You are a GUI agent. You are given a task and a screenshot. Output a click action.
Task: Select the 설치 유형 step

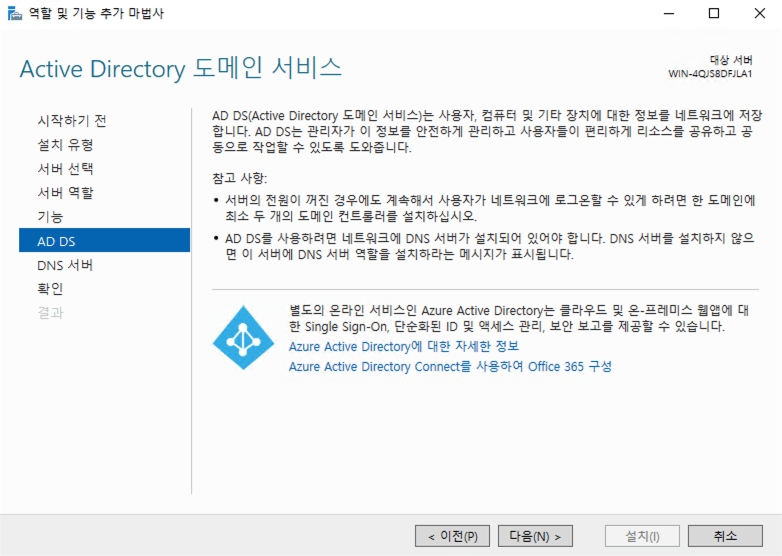(x=65, y=145)
